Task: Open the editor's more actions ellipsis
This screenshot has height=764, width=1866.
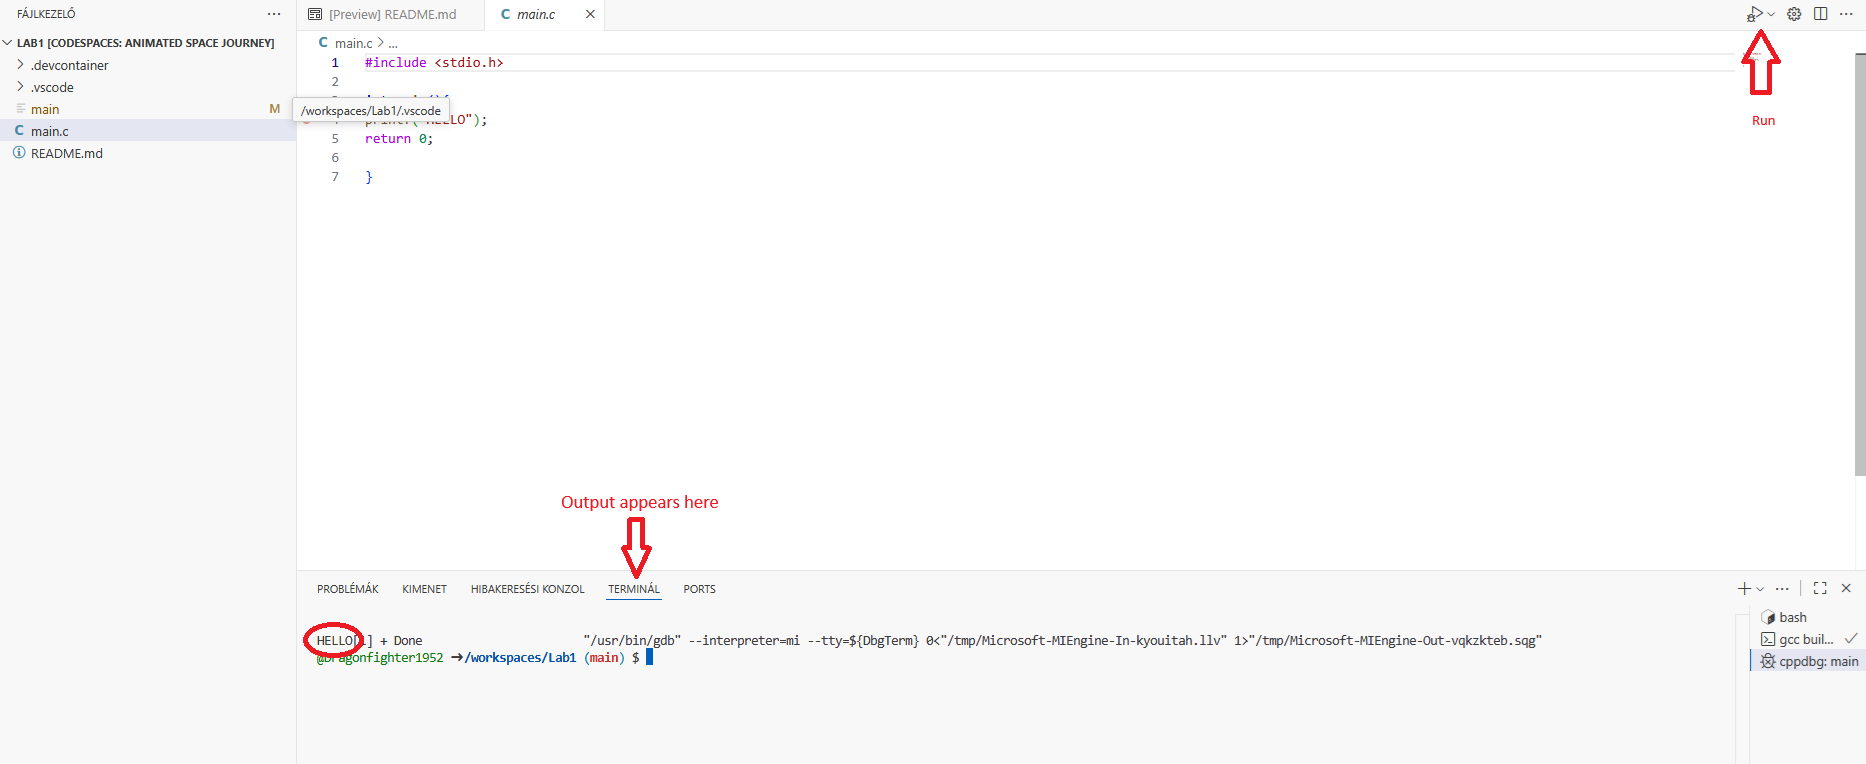Action: click(x=1846, y=14)
